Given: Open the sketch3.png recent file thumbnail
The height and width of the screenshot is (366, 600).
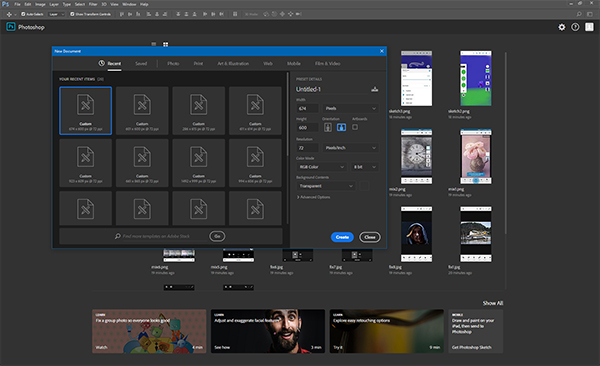Looking at the screenshot, I should 416,78.
